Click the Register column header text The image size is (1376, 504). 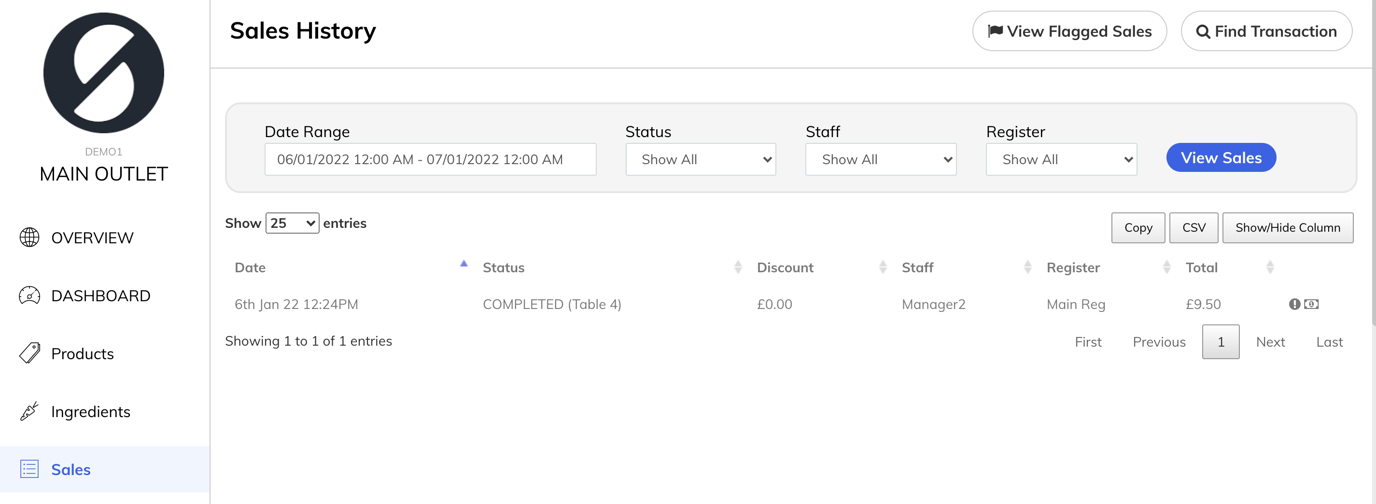point(1073,267)
